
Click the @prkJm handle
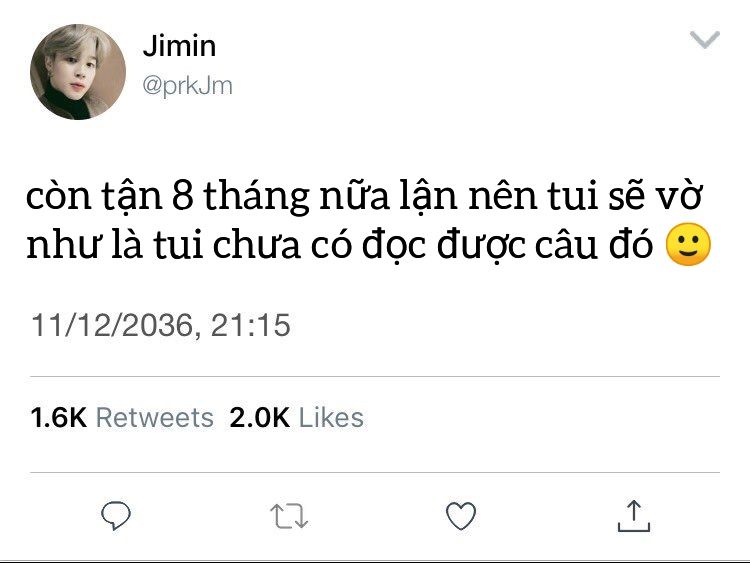point(188,86)
